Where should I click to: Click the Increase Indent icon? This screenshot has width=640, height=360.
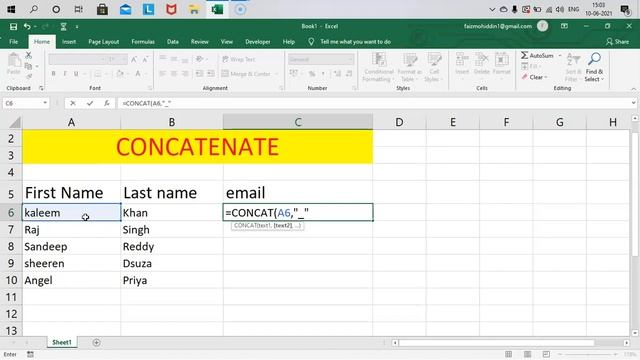(211, 74)
